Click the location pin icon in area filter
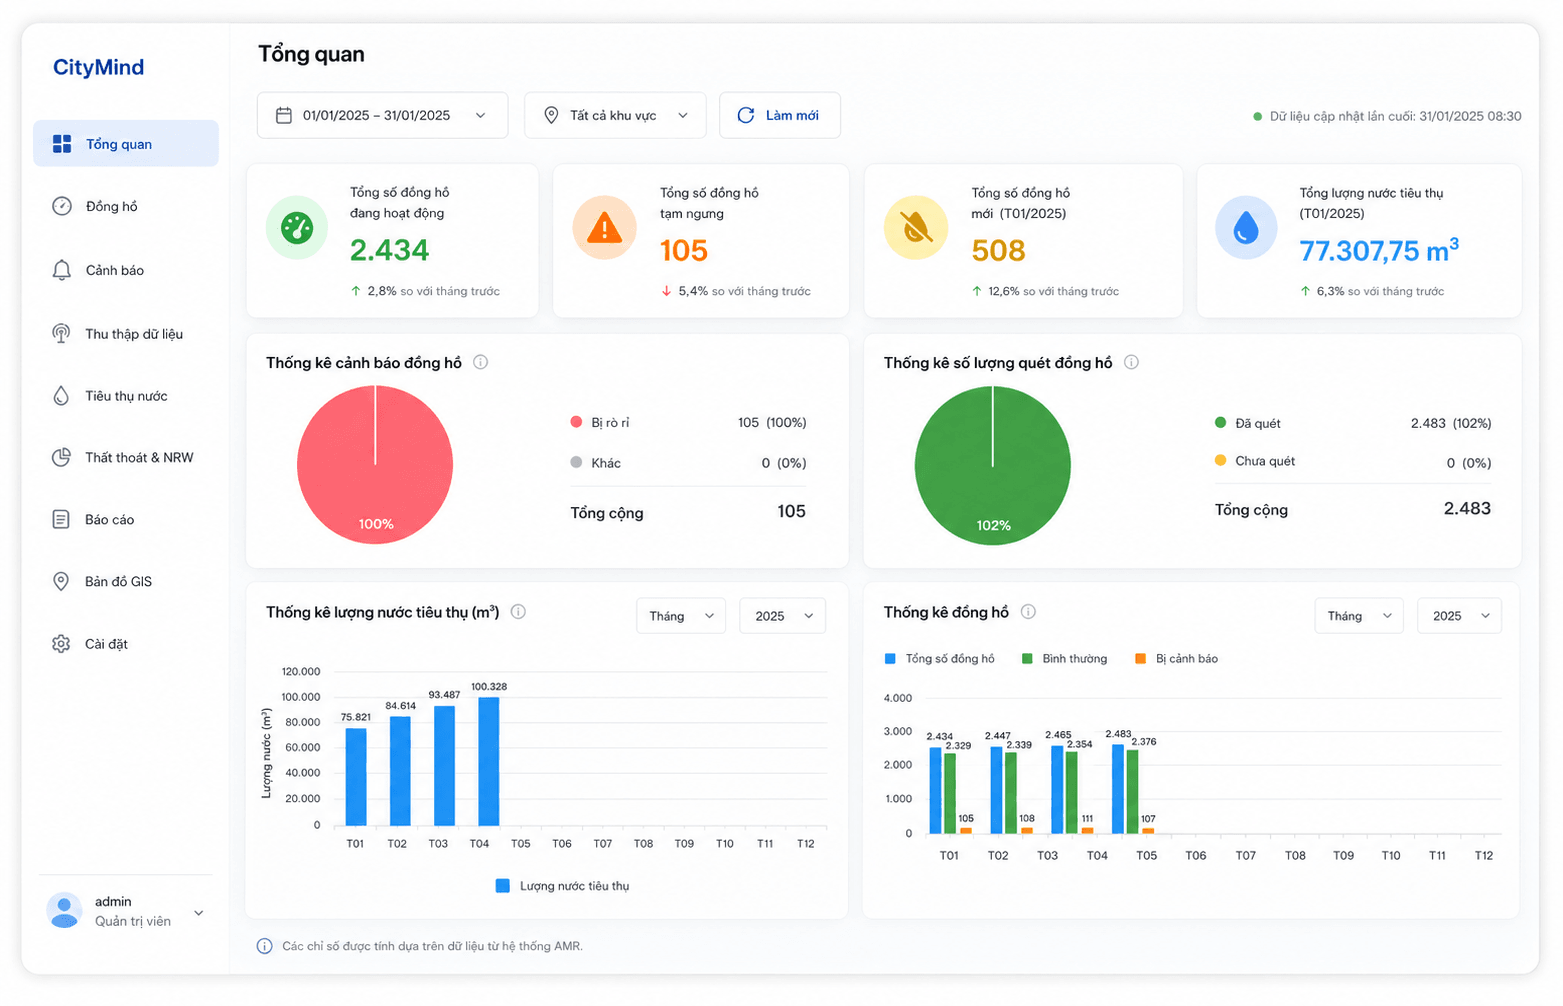This screenshot has width=1563, height=1006. click(x=551, y=115)
